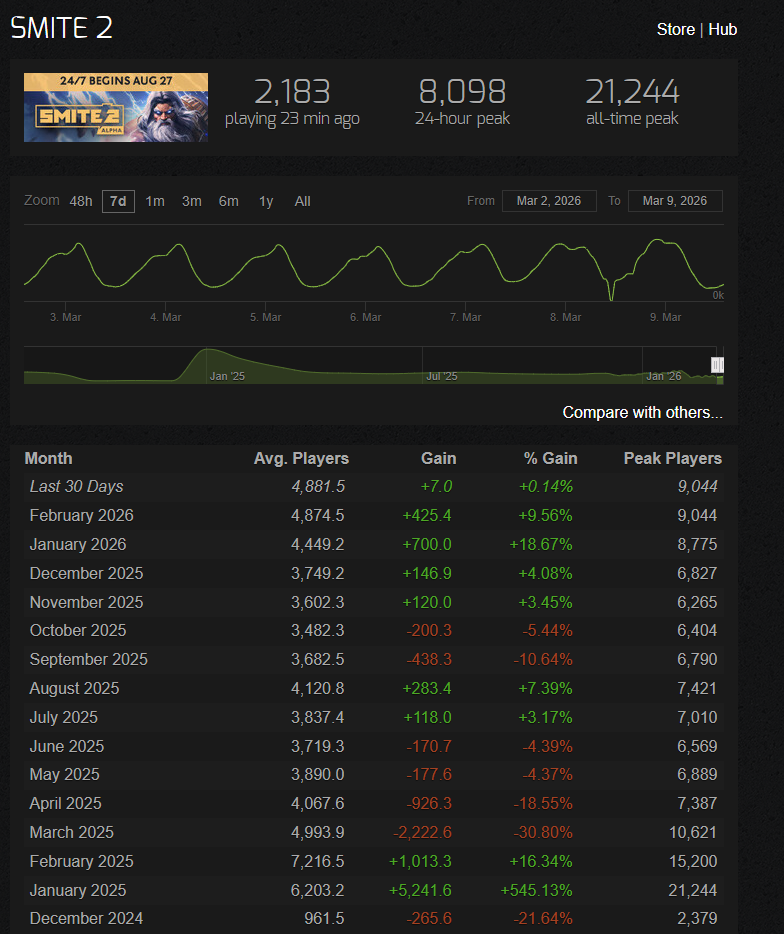784x934 pixels.
Task: Select the October 2025 row label
Action: (78, 630)
